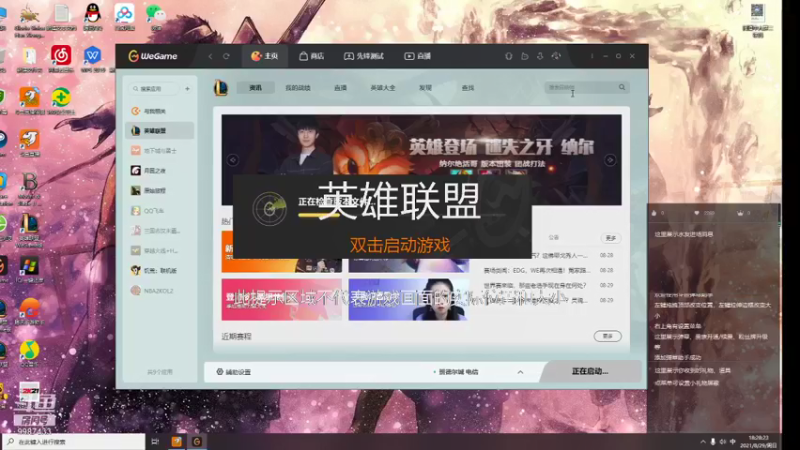The image size is (800, 450).
Task: Open the download manager icon
Action: 540,56
